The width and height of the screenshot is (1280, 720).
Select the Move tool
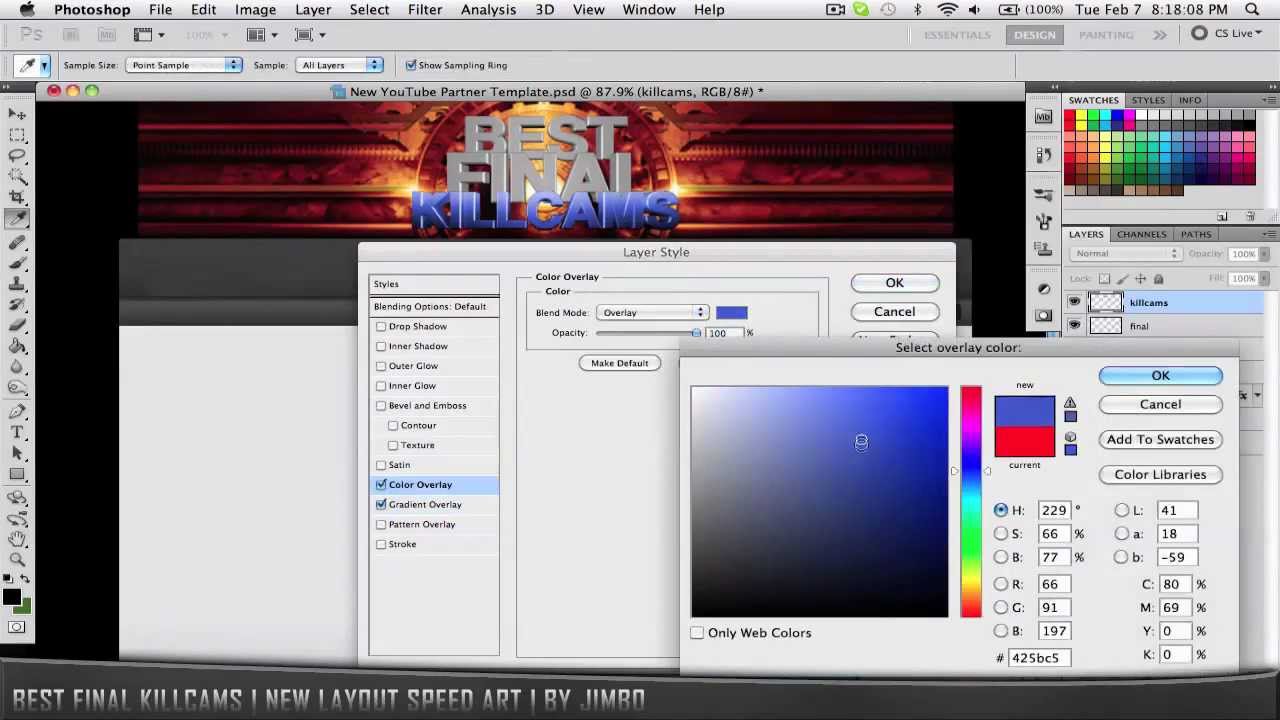pos(17,114)
